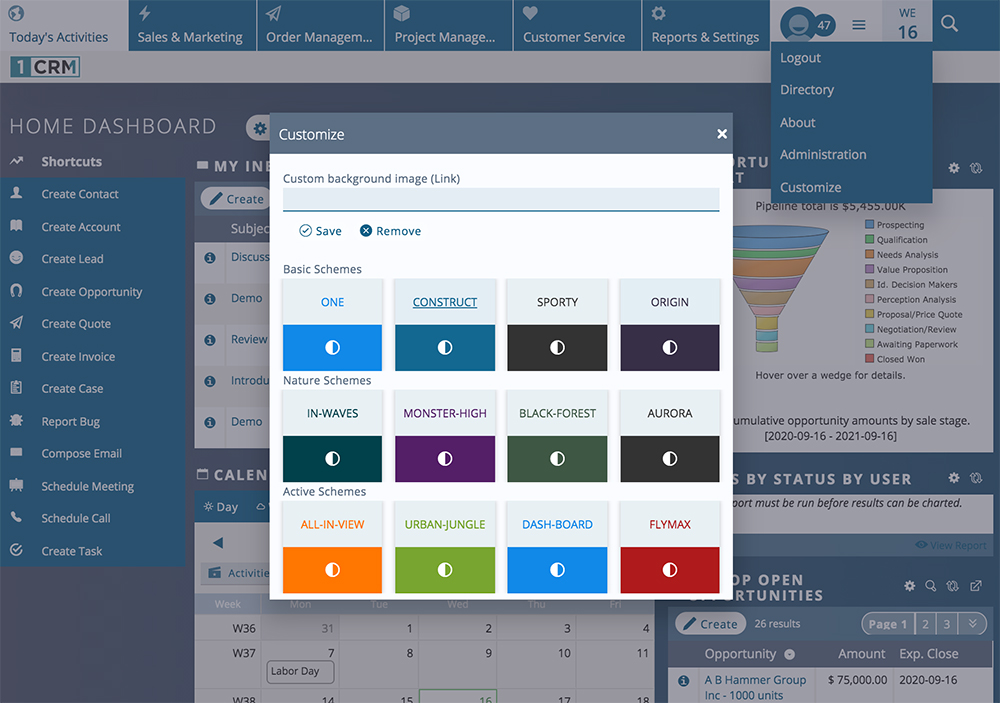
Task: Open the hamburger menu icon beside user avatar
Action: pos(858,25)
